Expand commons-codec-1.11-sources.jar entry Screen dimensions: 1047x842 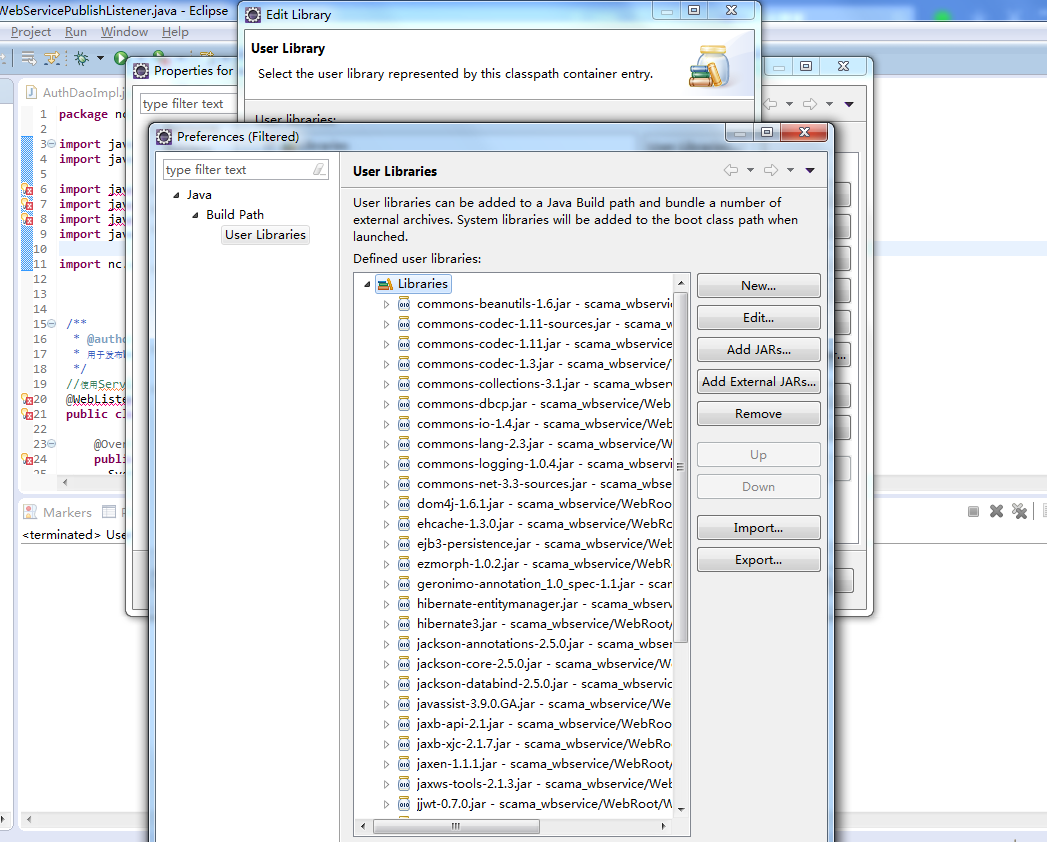[386, 325]
